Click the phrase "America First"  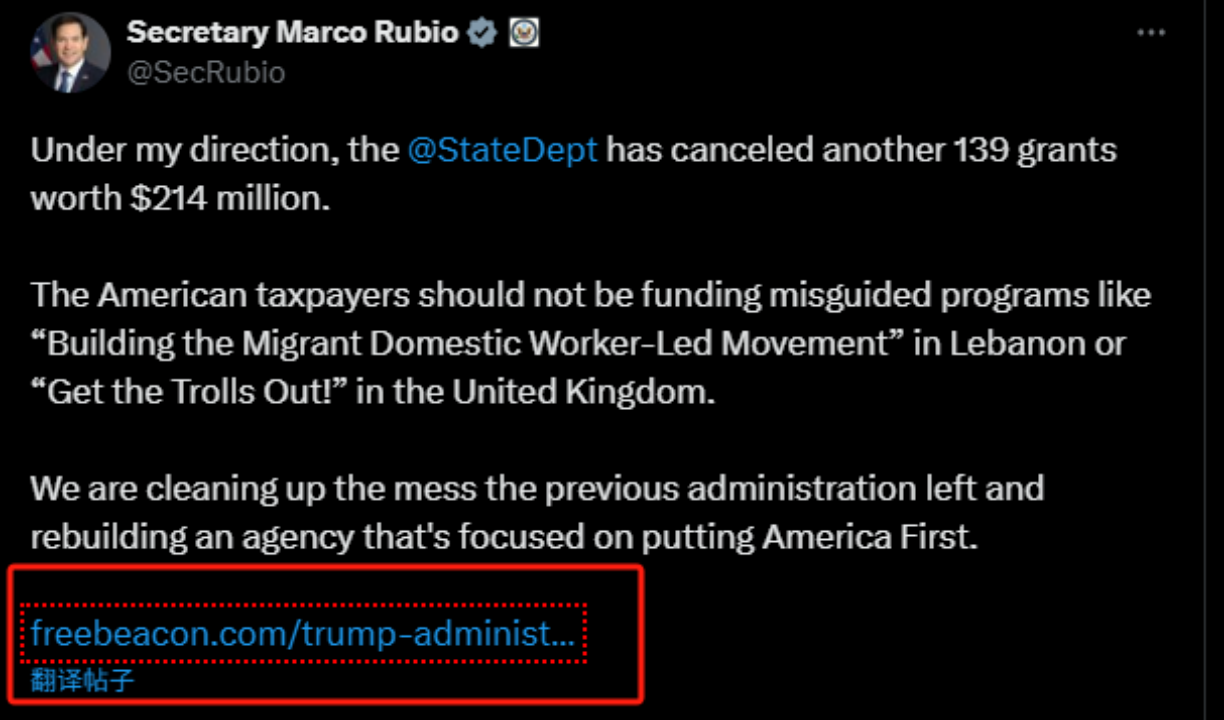866,537
